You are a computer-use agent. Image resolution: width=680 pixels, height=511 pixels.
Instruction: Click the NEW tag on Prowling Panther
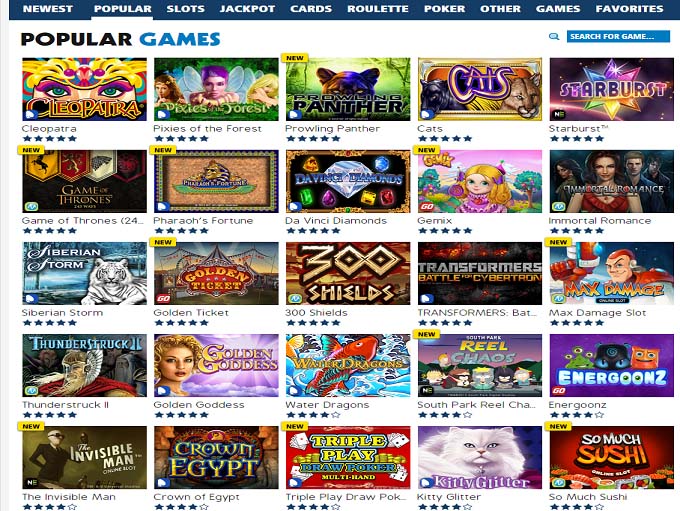tap(295, 58)
